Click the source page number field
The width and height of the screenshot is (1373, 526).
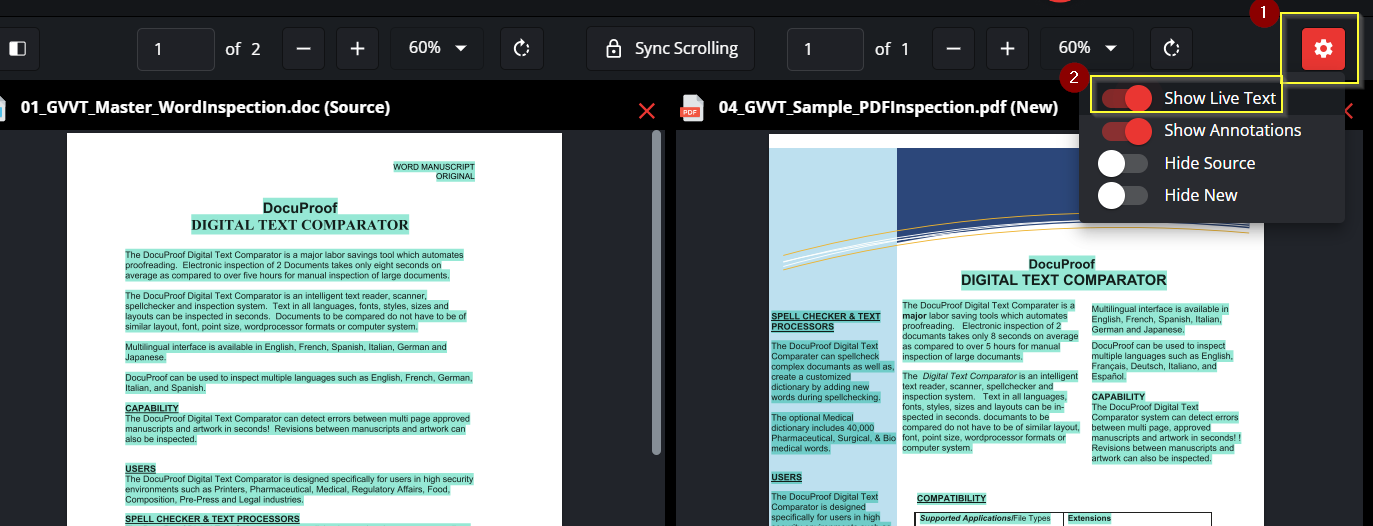pos(176,49)
